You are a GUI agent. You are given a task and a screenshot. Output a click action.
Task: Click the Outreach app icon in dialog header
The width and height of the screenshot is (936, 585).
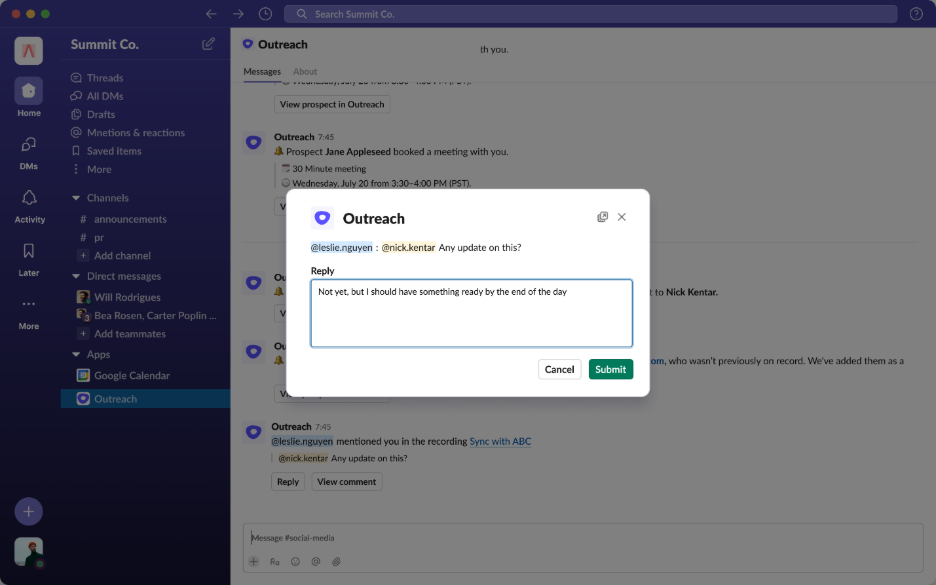pos(322,218)
